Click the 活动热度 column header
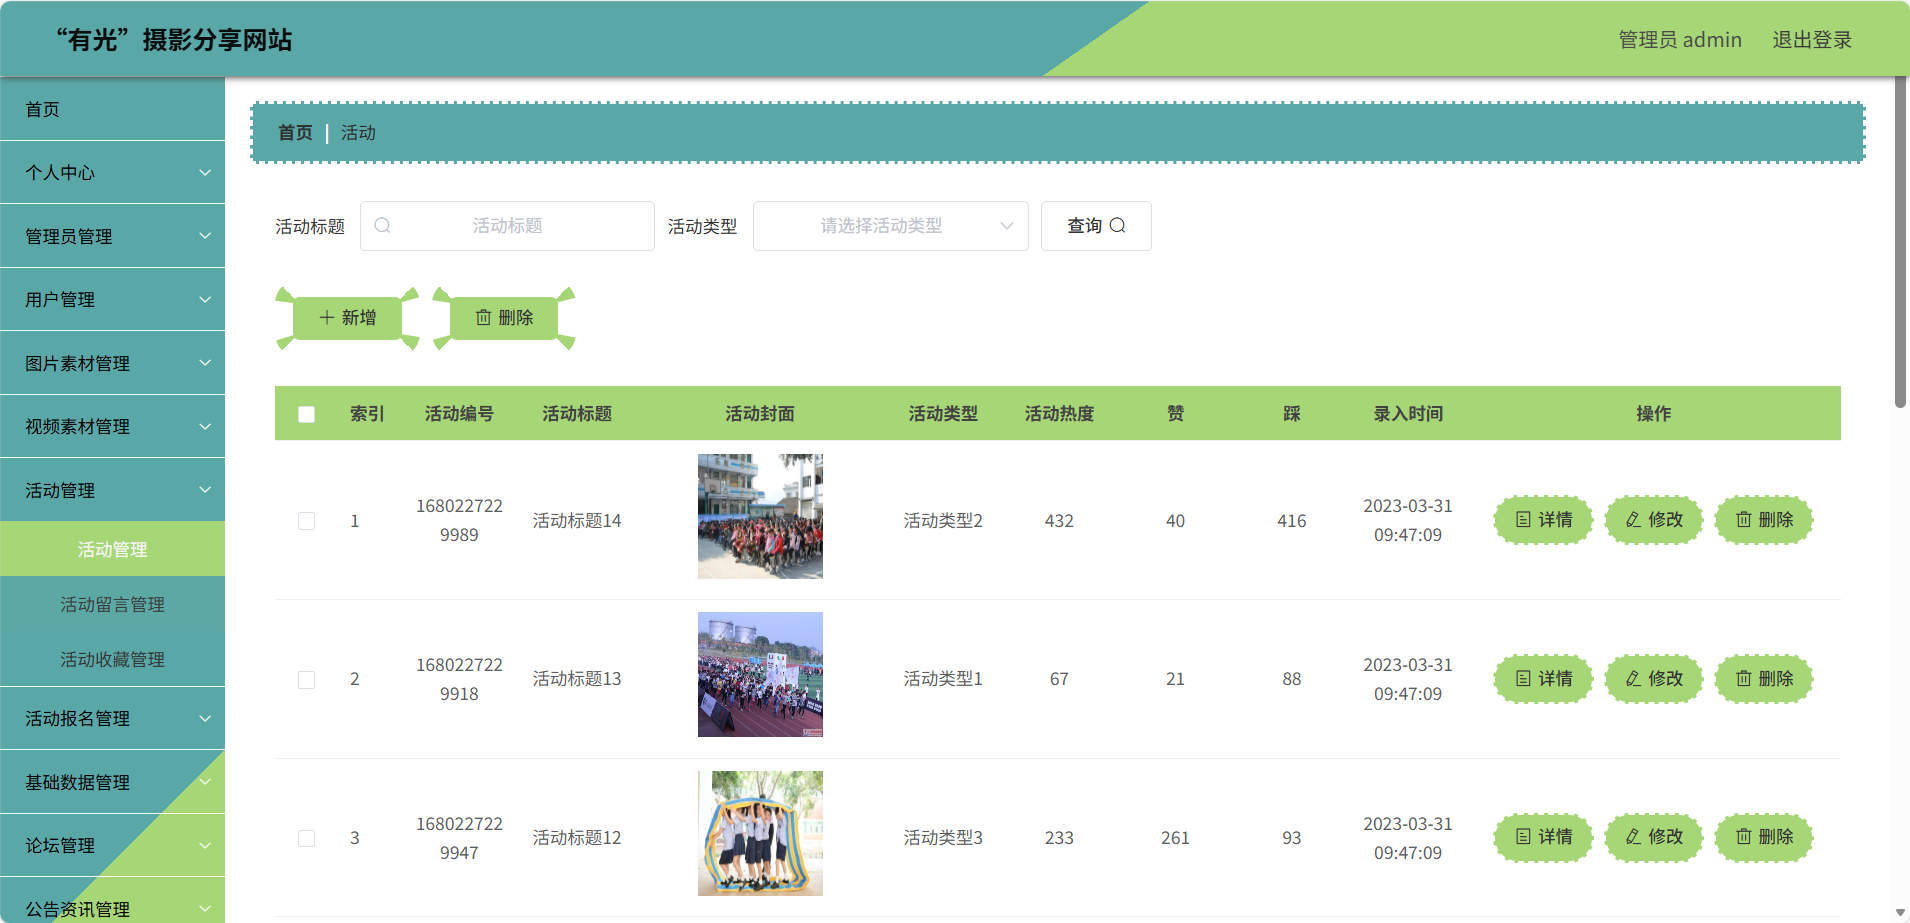 (x=1059, y=414)
